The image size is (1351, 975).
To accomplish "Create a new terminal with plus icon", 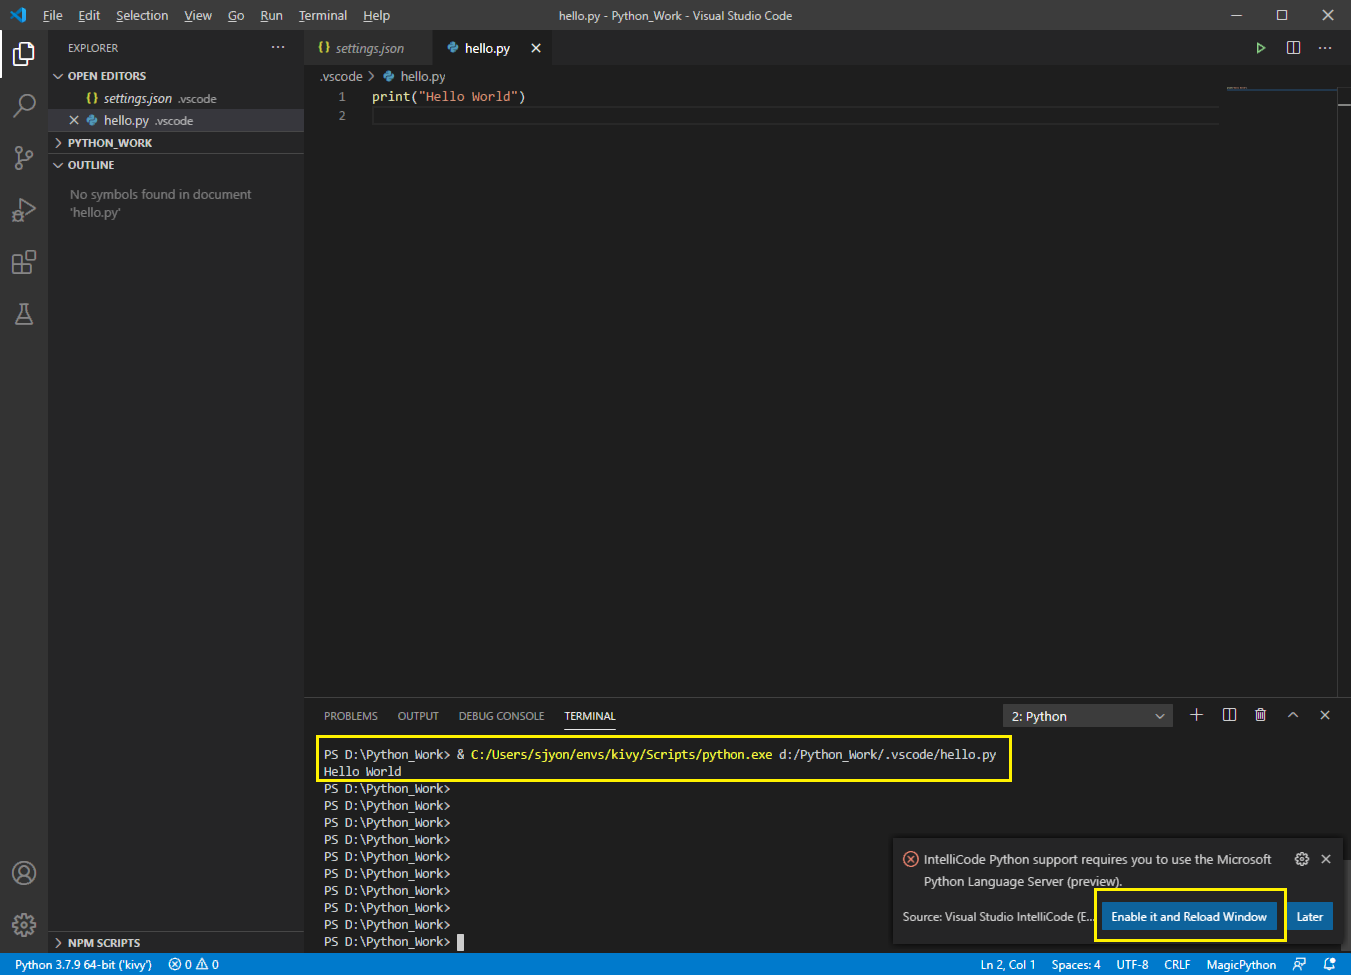I will (x=1196, y=715).
